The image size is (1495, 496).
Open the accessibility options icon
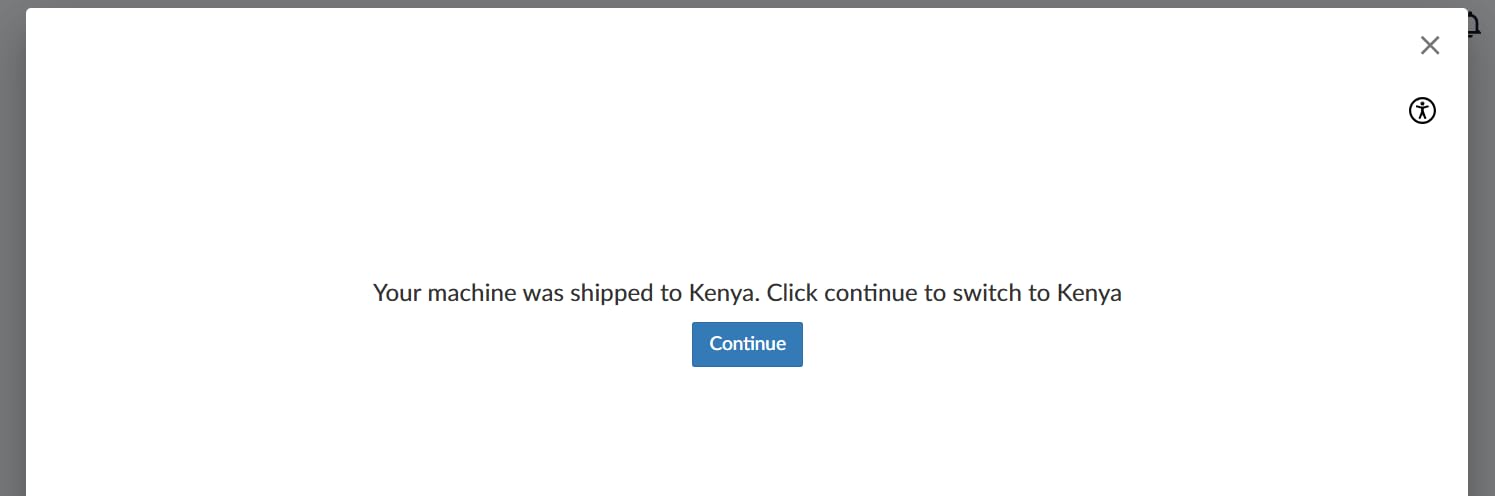[x=1422, y=111]
